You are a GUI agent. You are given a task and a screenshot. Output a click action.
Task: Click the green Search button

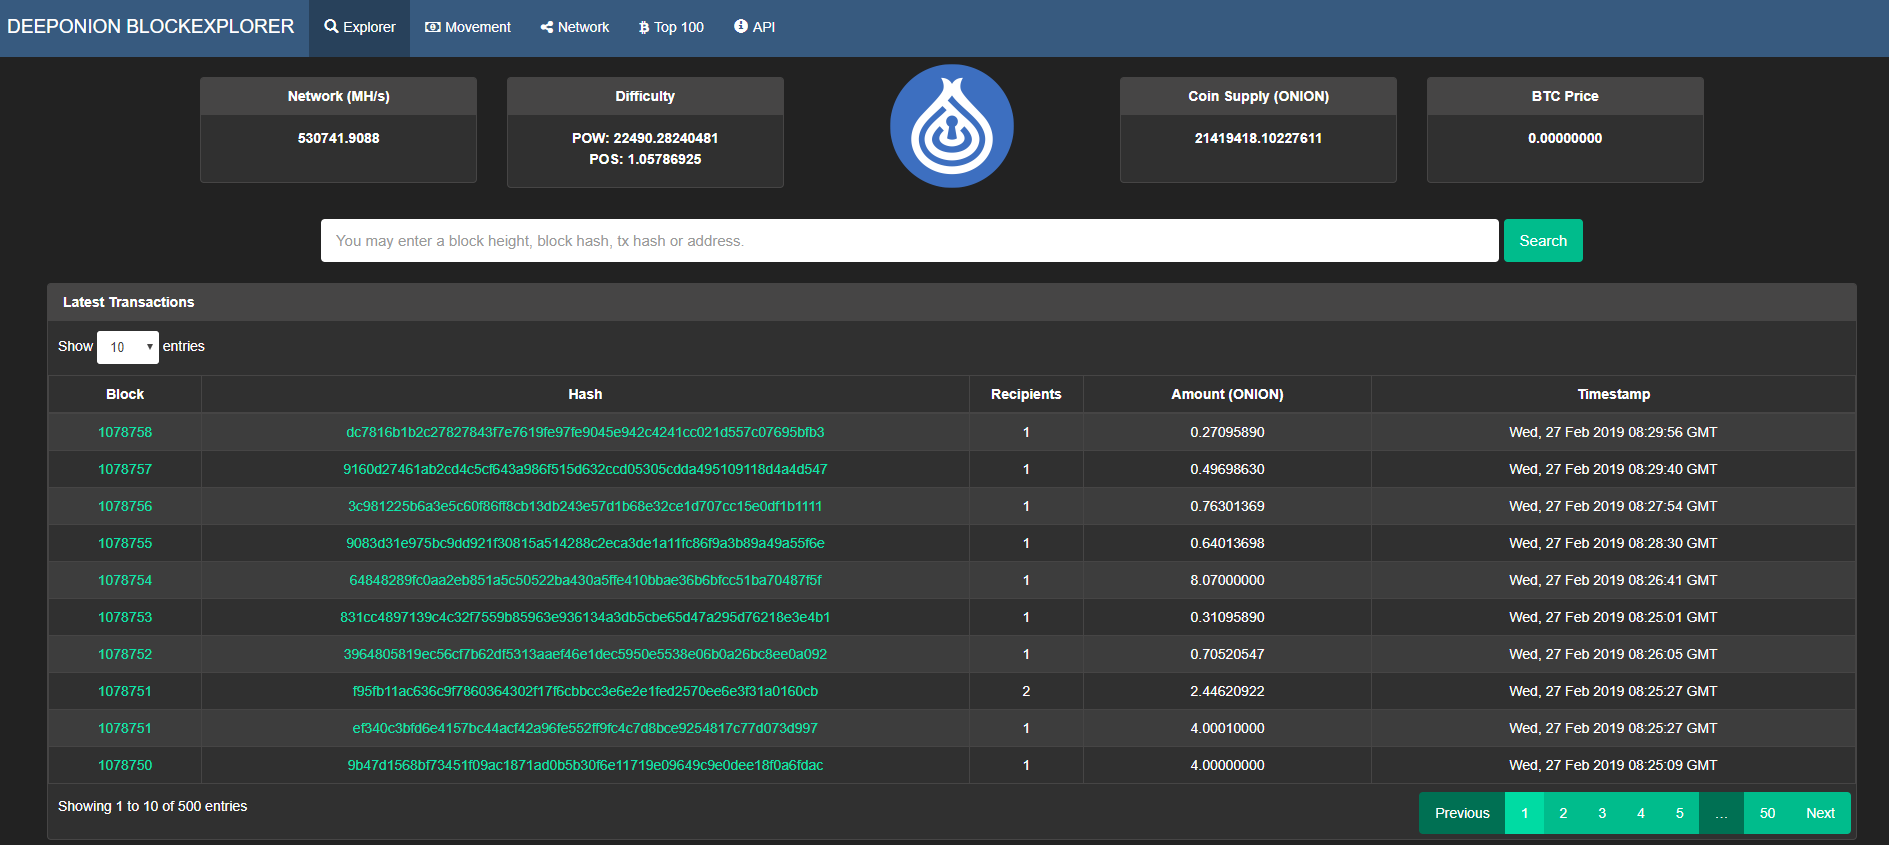(1543, 241)
